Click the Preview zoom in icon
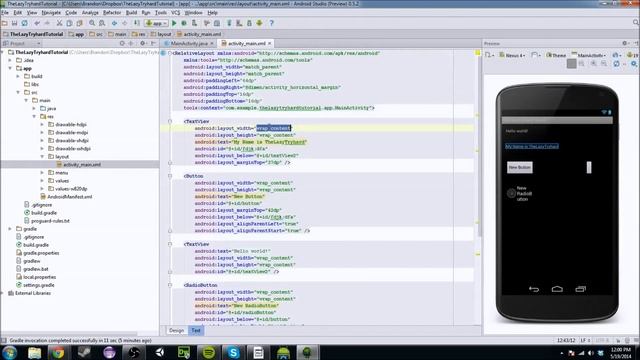 593,63
